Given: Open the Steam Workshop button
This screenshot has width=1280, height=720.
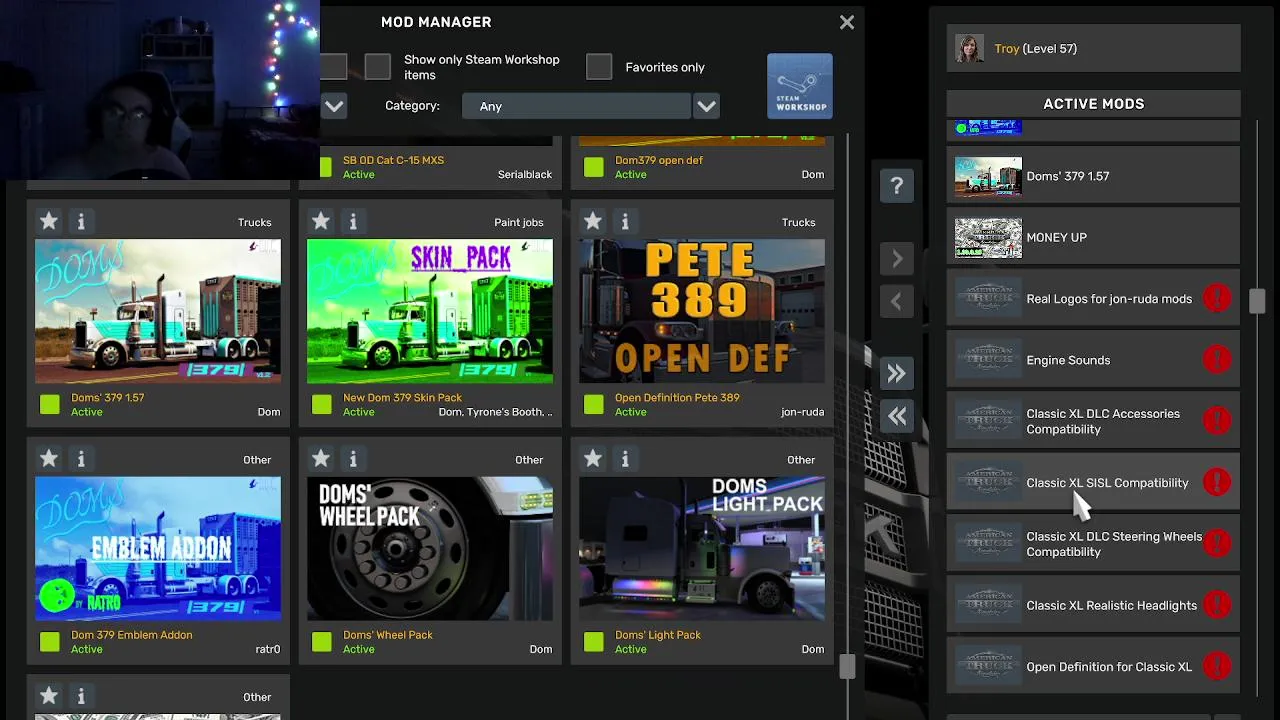Looking at the screenshot, I should coord(800,86).
